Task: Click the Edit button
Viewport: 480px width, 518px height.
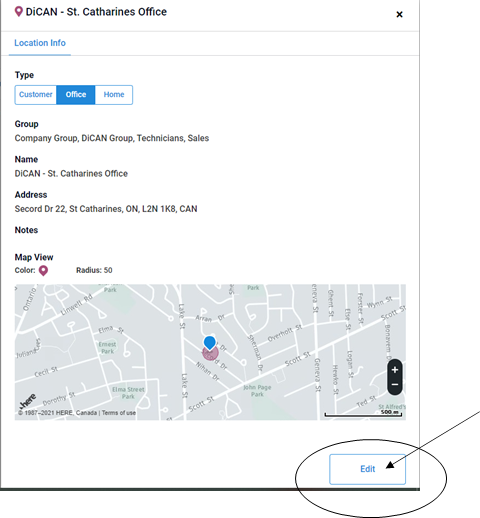Action: pos(367,469)
